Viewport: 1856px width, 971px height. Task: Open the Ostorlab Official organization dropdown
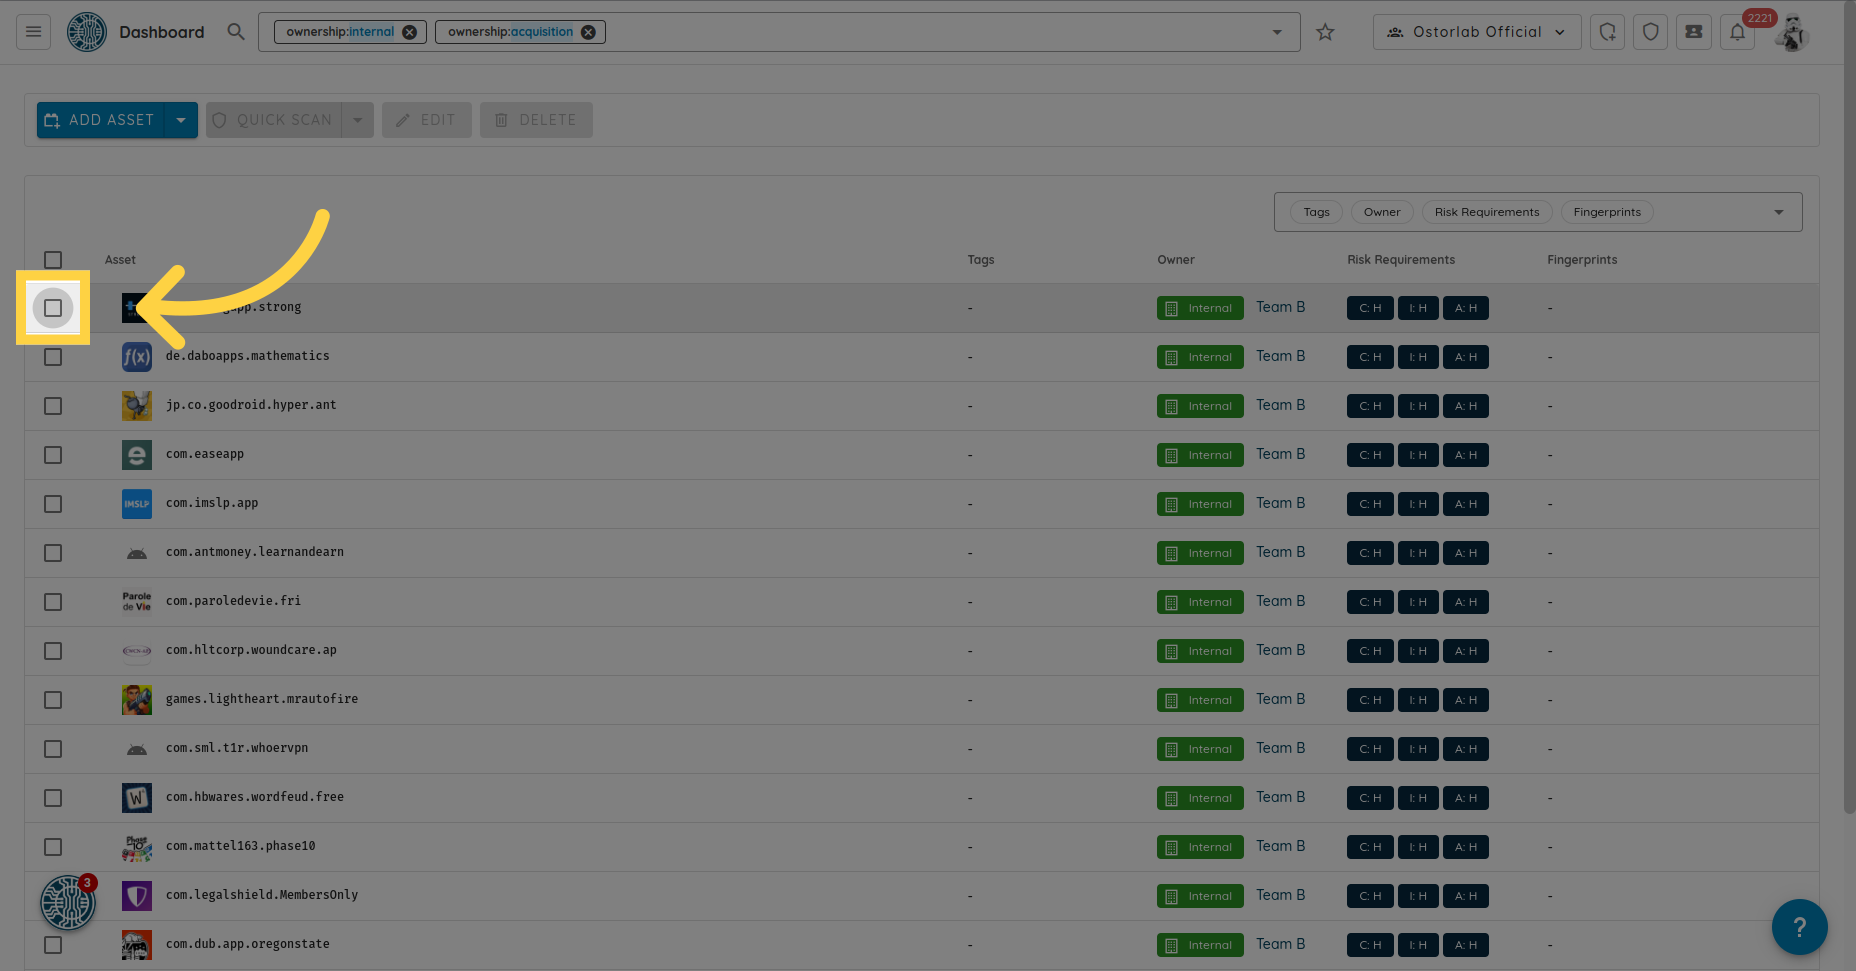(1476, 32)
